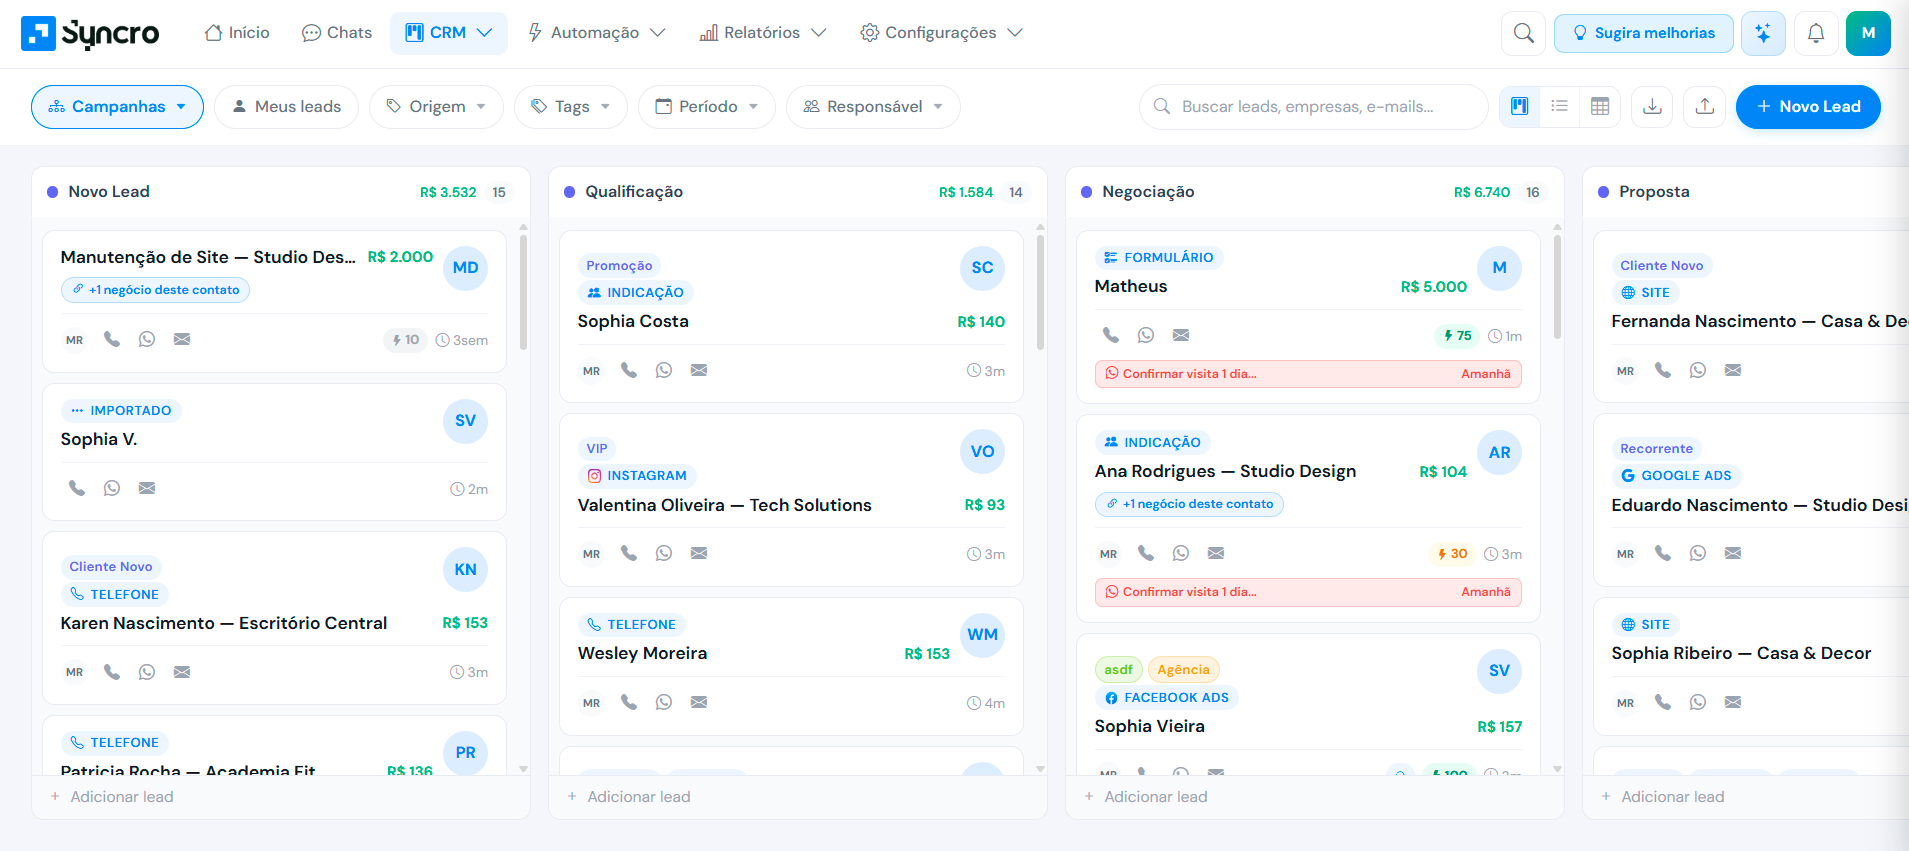Expand the Campanhas dropdown
1909x851 pixels.
pyautogui.click(x=117, y=107)
